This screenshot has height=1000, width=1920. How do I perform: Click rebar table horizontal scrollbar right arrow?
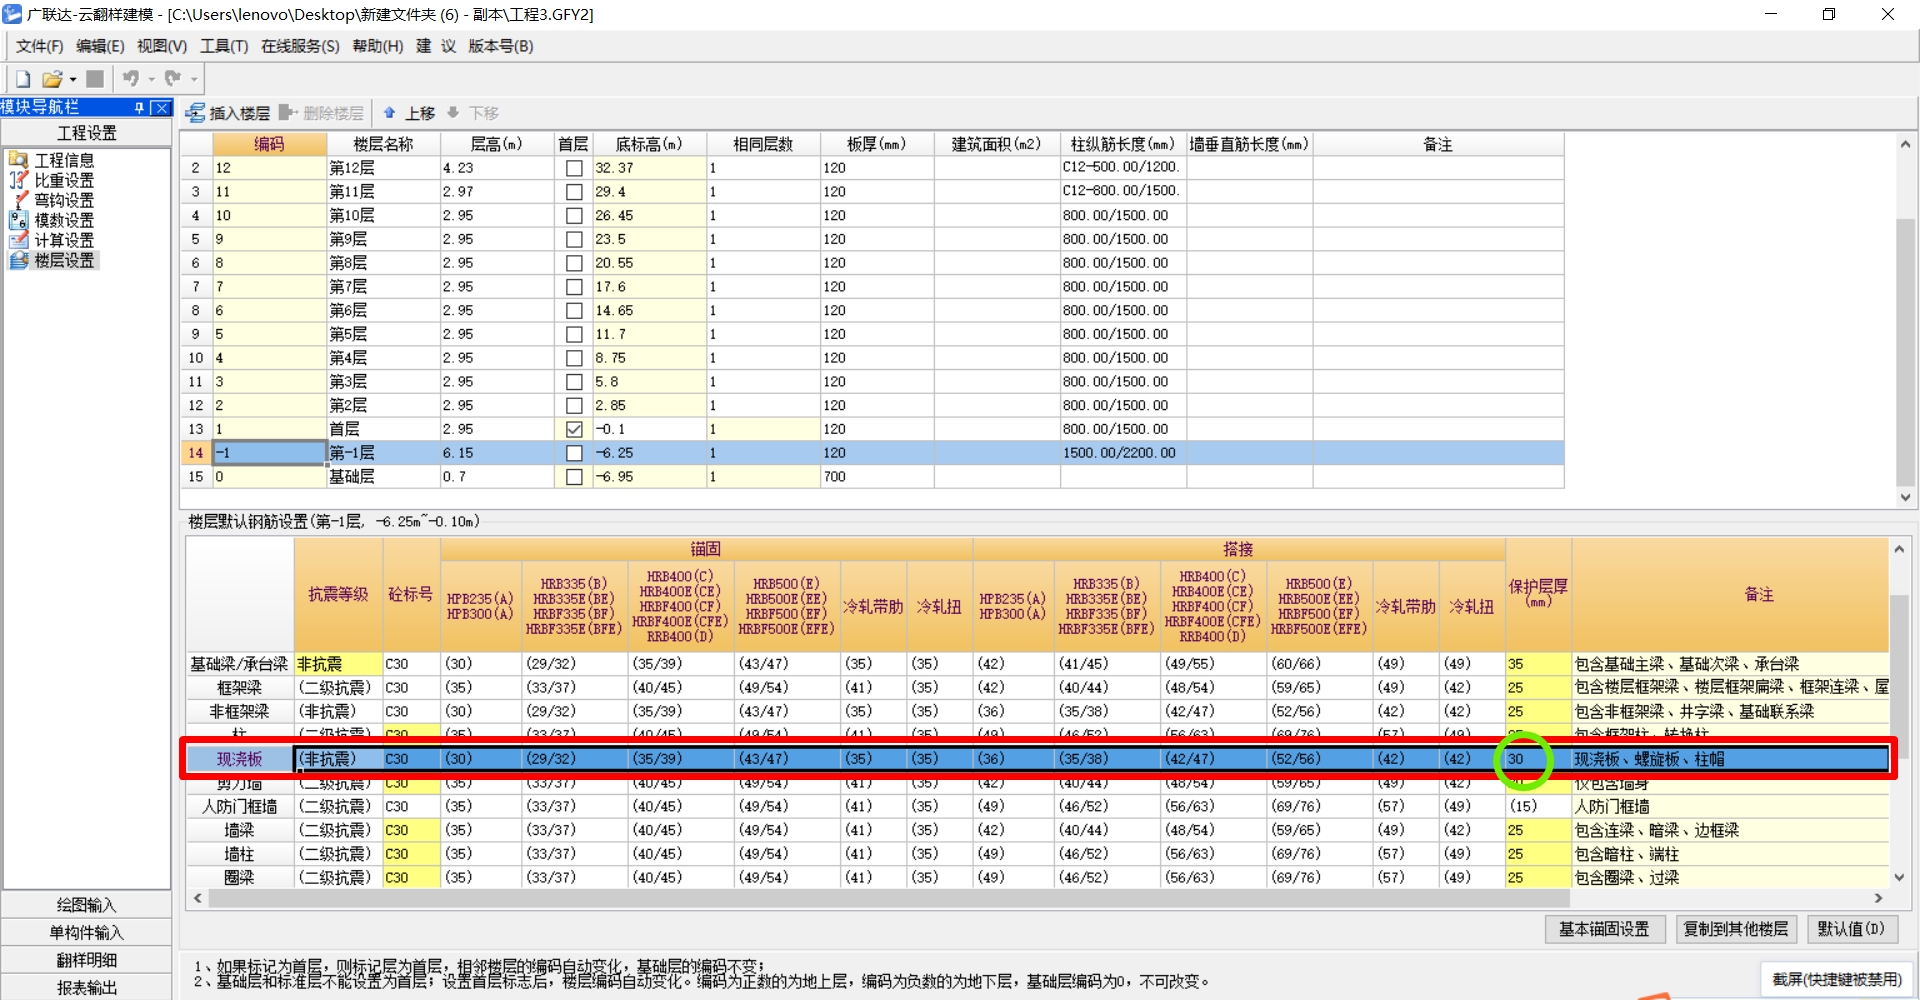[x=1878, y=898]
